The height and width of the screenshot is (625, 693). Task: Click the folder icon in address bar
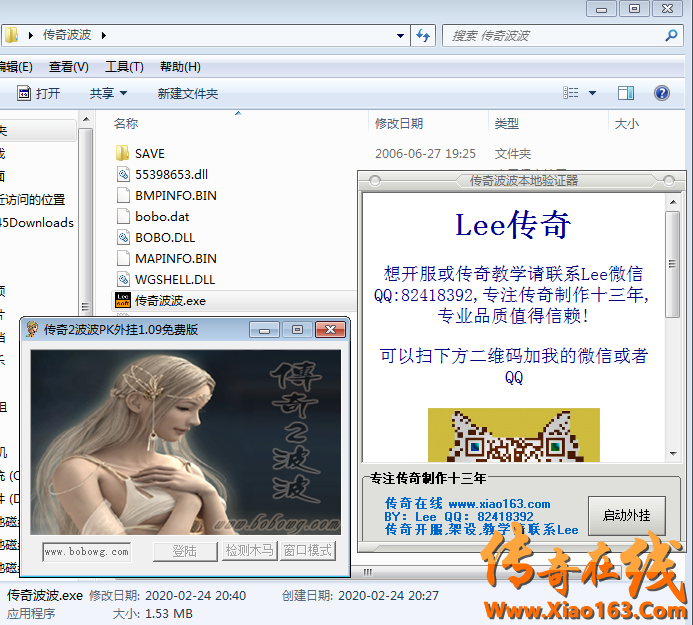point(11,35)
